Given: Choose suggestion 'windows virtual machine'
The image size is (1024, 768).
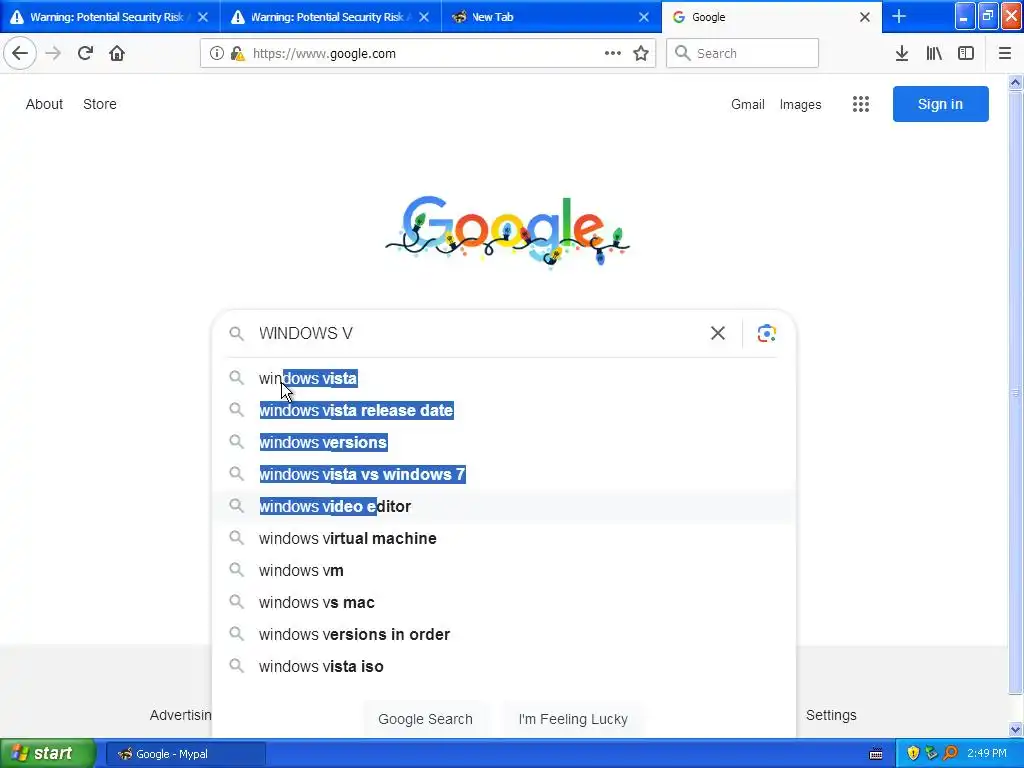Looking at the screenshot, I should pos(503,538).
